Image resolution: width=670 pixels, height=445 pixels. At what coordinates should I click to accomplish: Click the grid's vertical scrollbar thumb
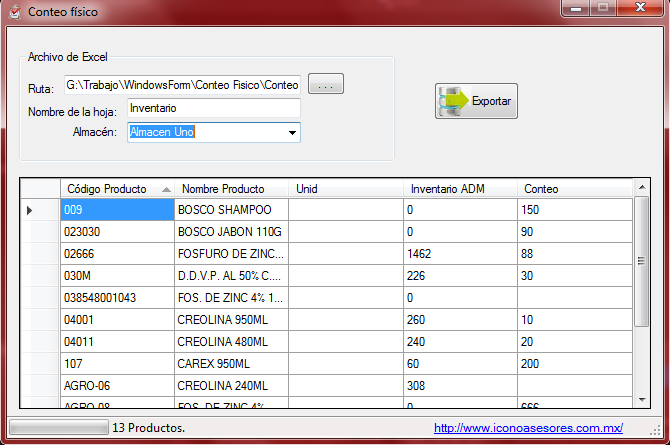pyautogui.click(x=642, y=260)
